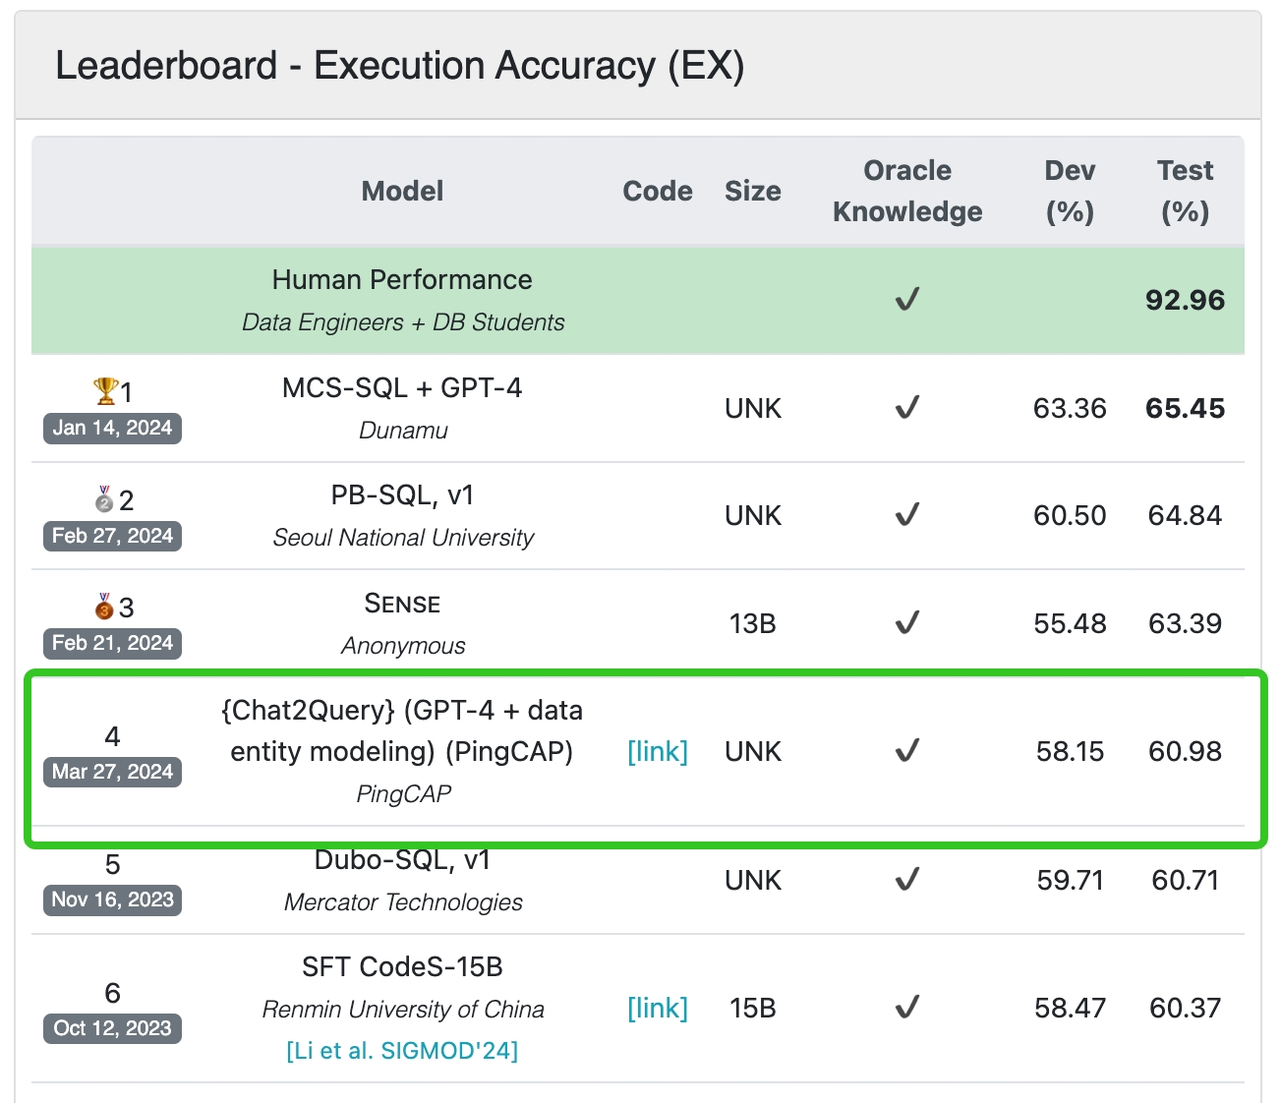This screenshot has width=1280, height=1103.
Task: Click the 60.71 test score
Action: click(x=1185, y=880)
